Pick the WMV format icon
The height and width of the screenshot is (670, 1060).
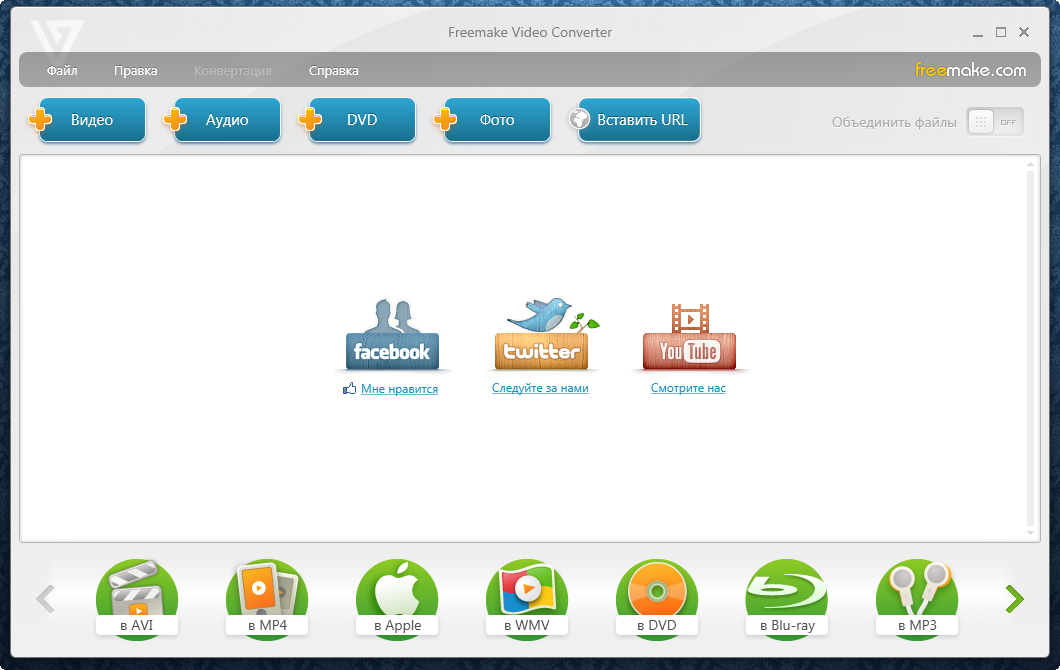(526, 597)
